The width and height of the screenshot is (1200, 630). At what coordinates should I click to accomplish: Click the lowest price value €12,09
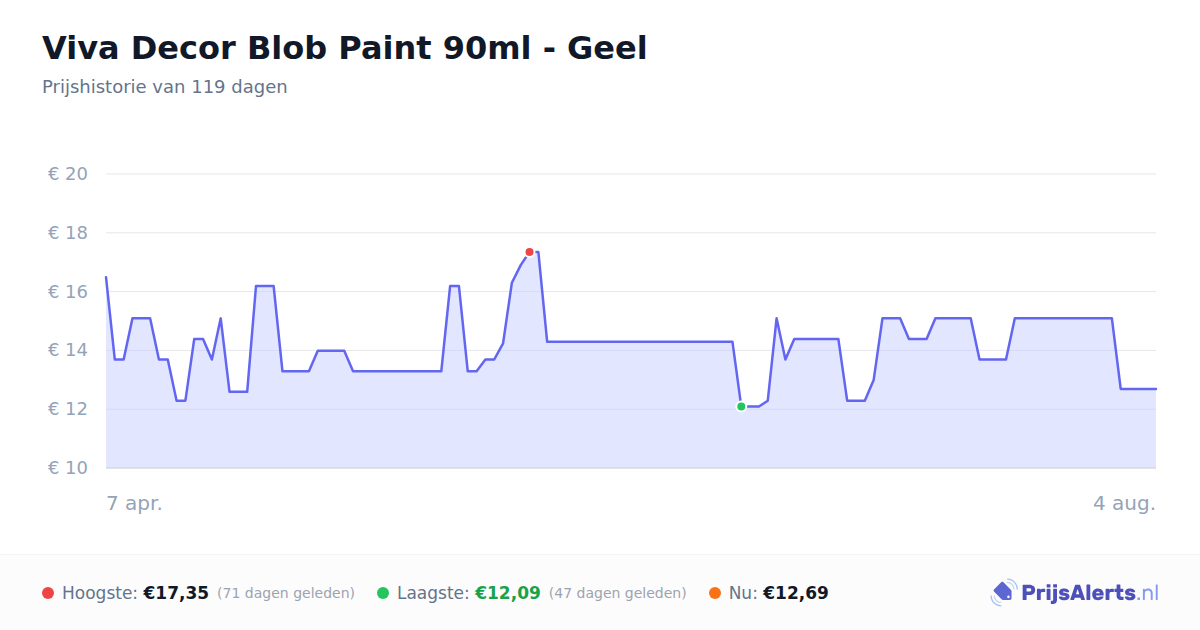508,593
